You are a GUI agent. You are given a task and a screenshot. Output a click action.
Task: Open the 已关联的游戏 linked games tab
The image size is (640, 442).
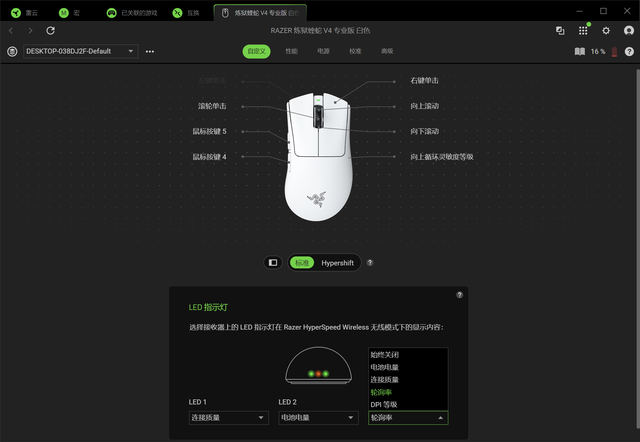131,13
